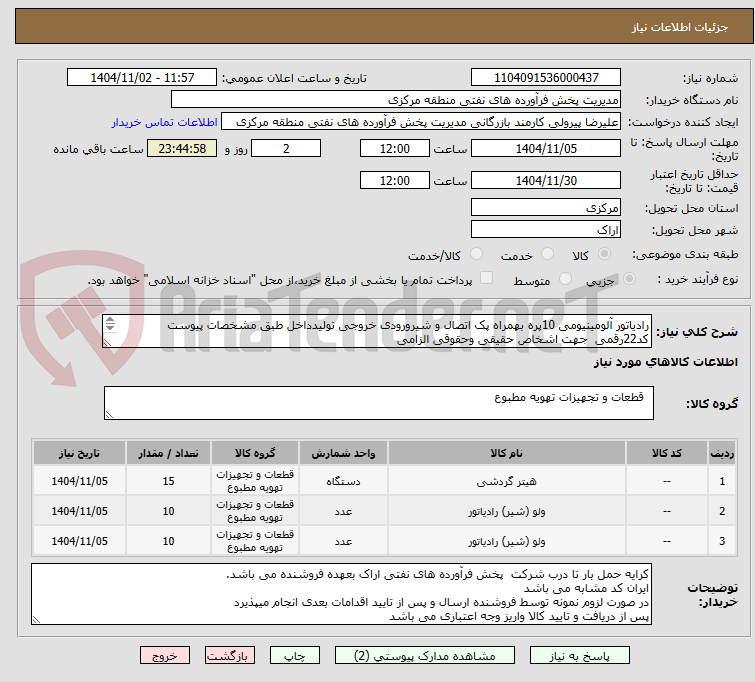Toggle the اسناد خزانه اسلامی payment checkbox
The width and height of the screenshot is (755, 682).
(486, 278)
